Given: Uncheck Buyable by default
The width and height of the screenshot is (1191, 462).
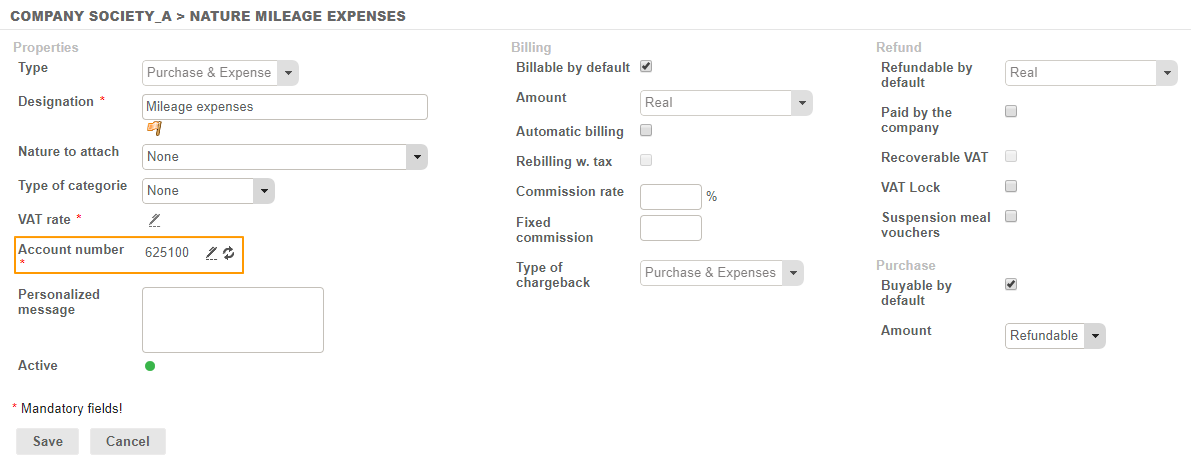Looking at the screenshot, I should [x=1011, y=285].
